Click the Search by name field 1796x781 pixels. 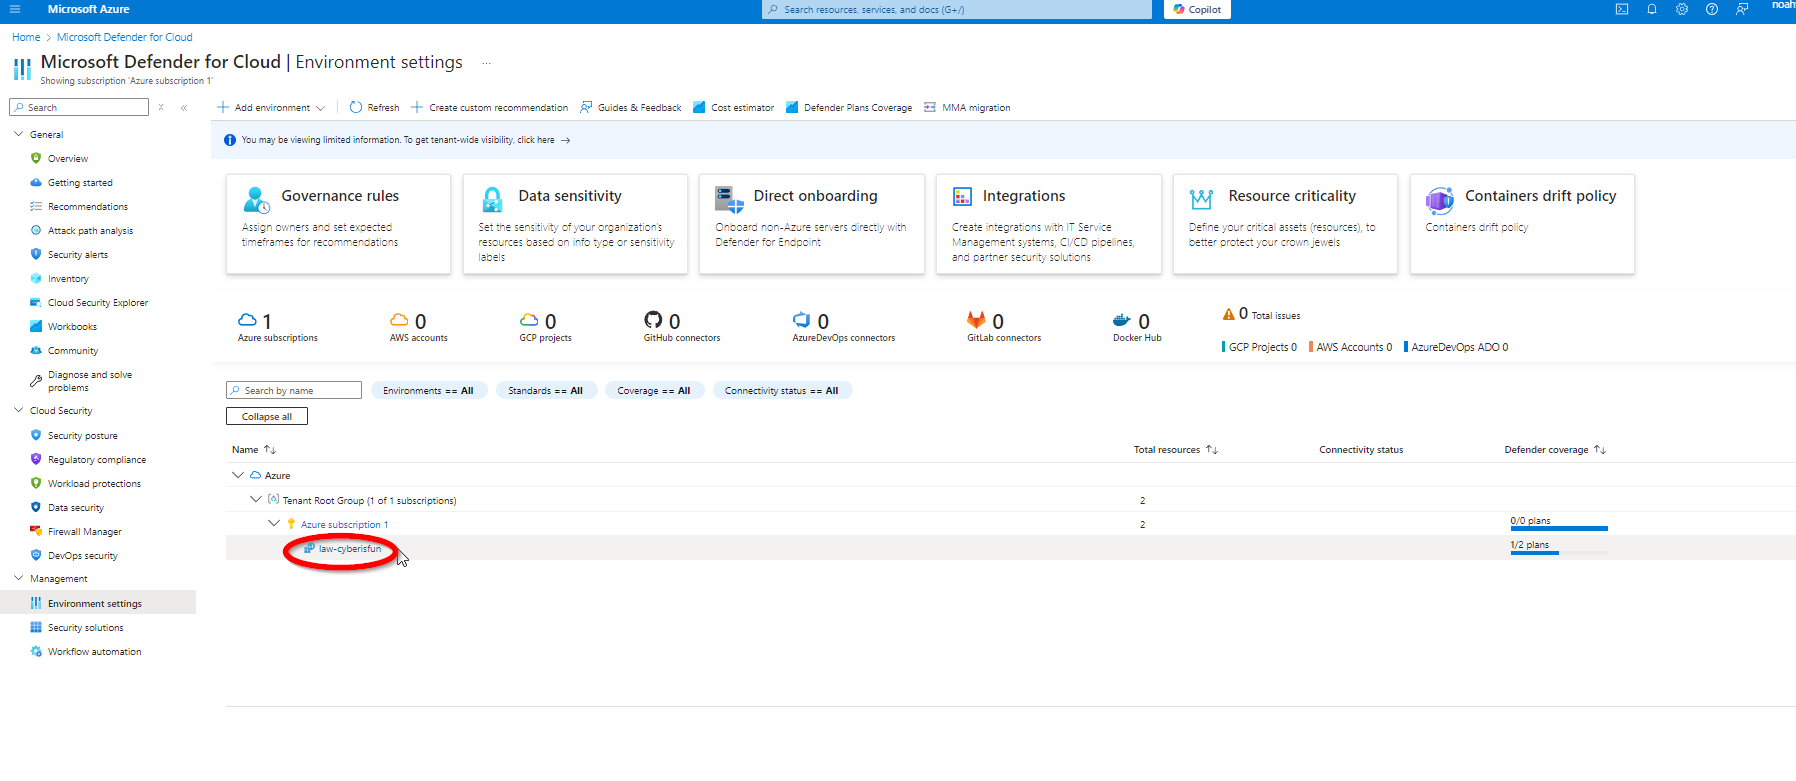tap(294, 390)
